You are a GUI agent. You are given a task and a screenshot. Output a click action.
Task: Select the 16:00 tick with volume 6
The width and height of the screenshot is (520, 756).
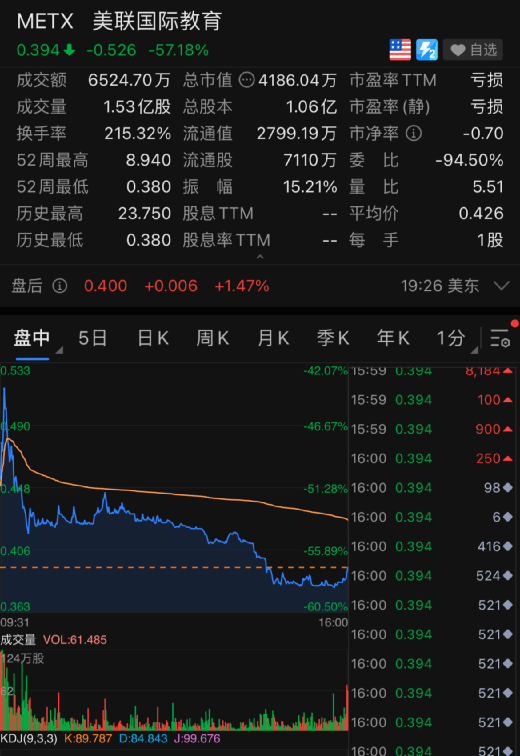(x=432, y=517)
